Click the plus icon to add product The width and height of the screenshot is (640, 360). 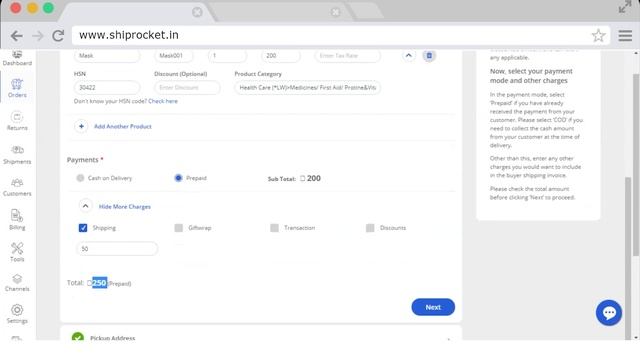pyautogui.click(x=81, y=127)
